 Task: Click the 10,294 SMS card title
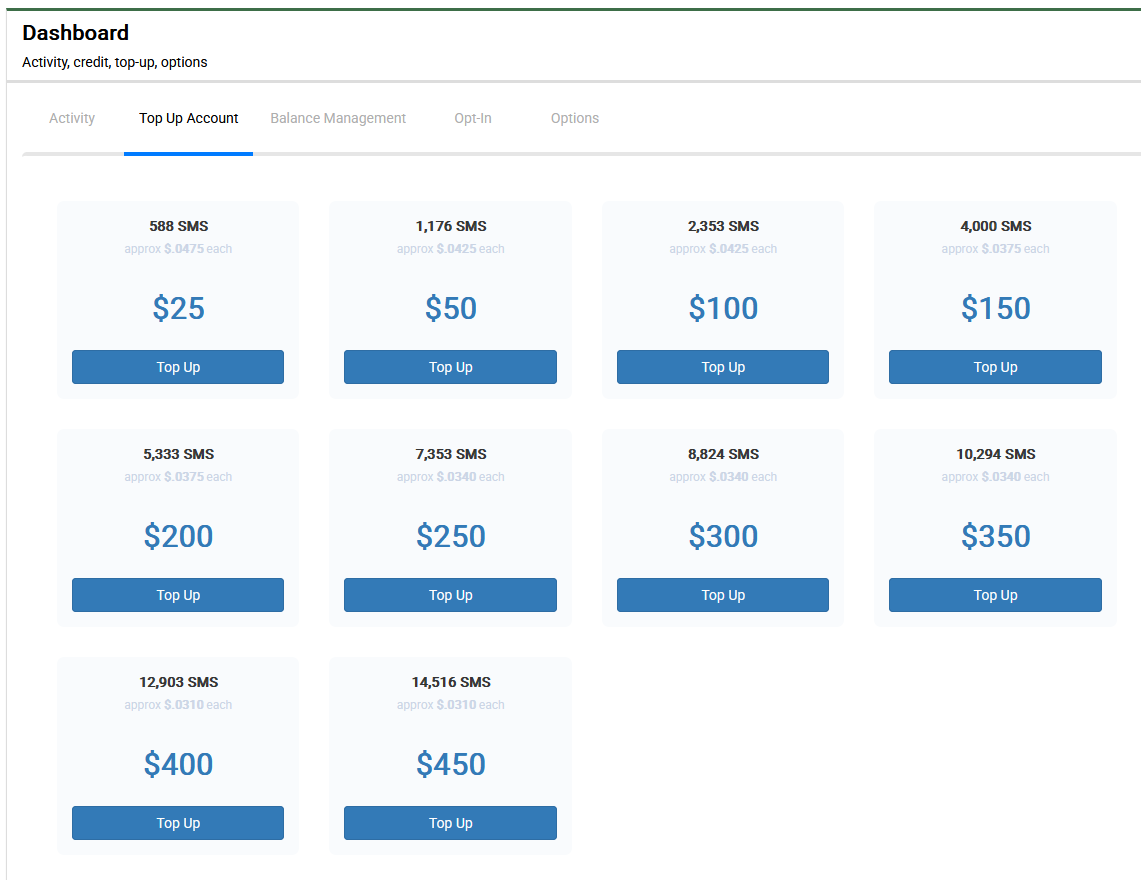995,454
